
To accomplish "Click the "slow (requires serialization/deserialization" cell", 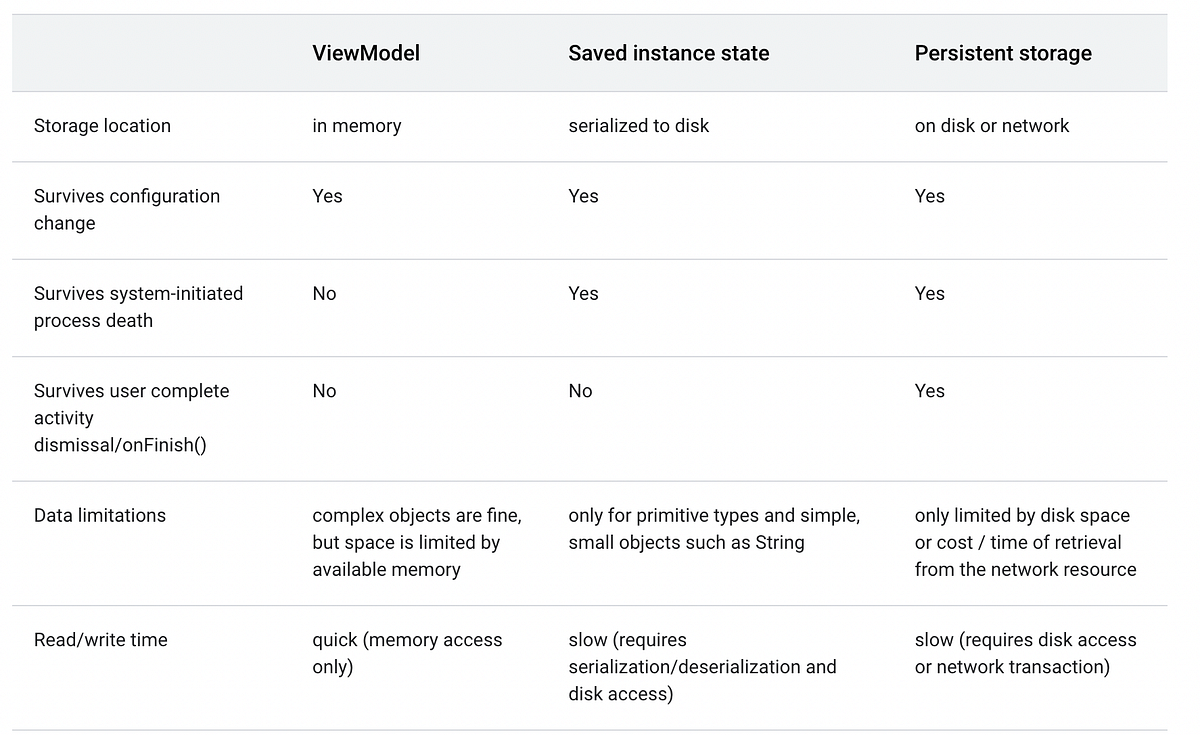I will (x=702, y=666).
